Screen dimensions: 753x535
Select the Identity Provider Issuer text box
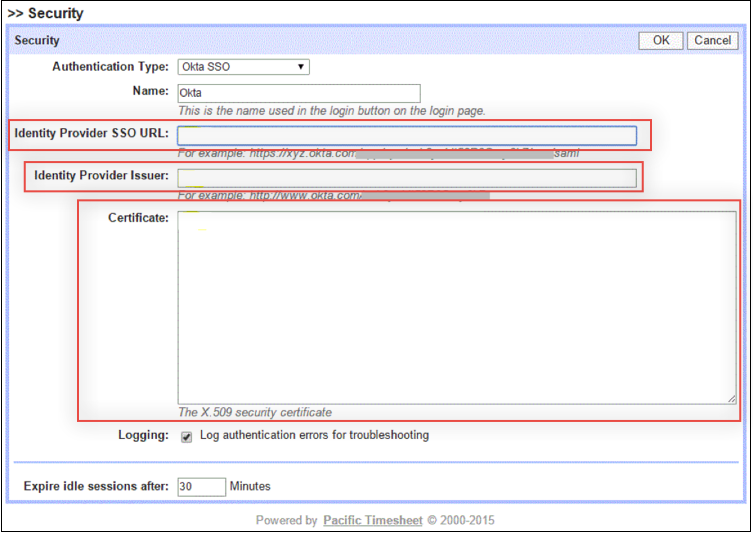point(407,178)
